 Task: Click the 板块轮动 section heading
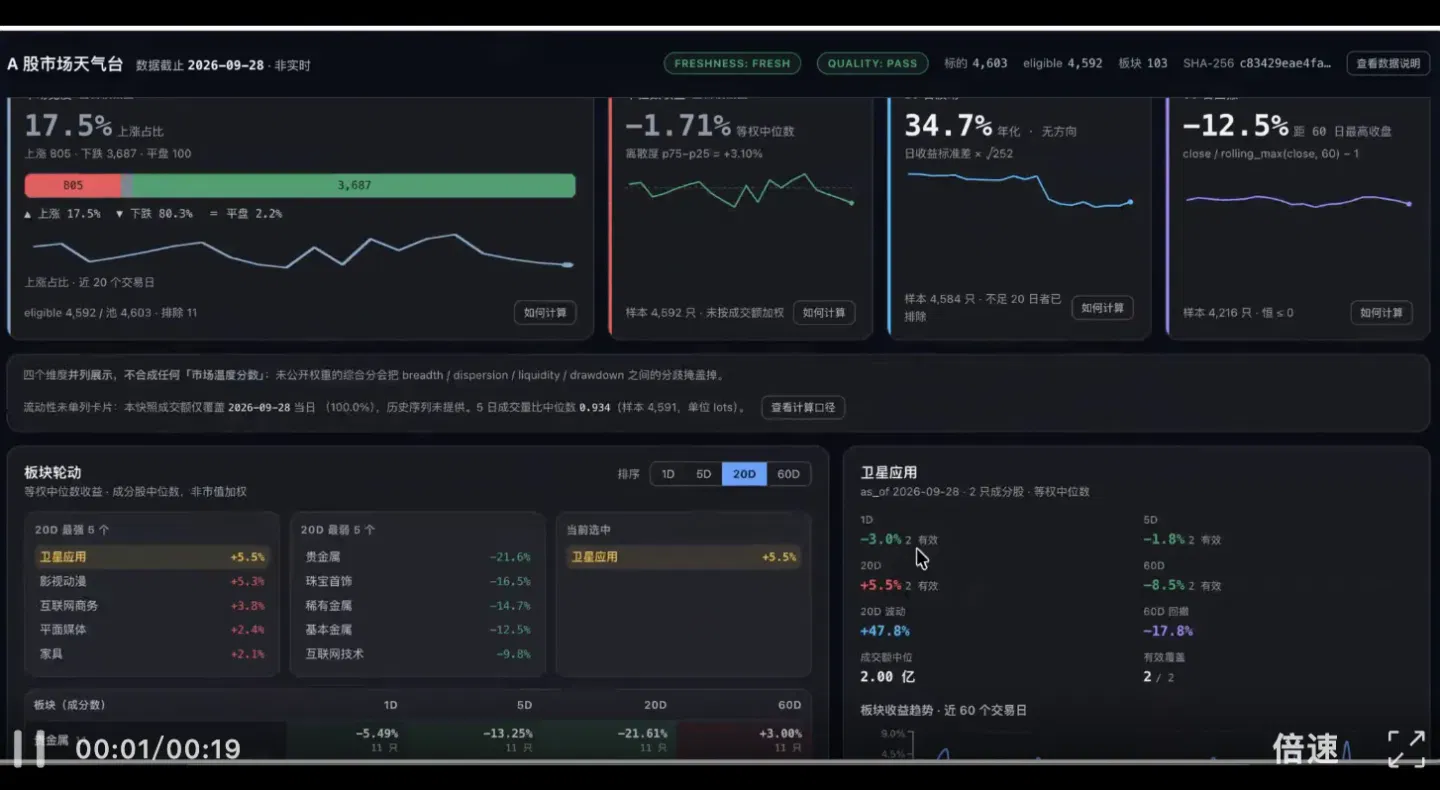click(x=53, y=473)
